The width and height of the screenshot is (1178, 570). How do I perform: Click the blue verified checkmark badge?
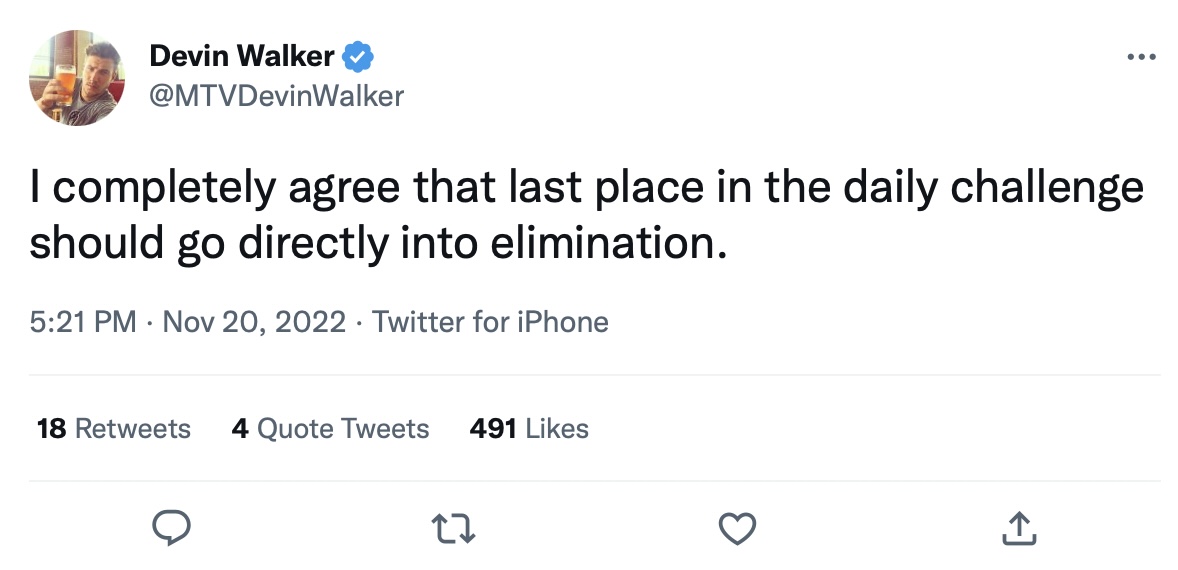point(358,57)
